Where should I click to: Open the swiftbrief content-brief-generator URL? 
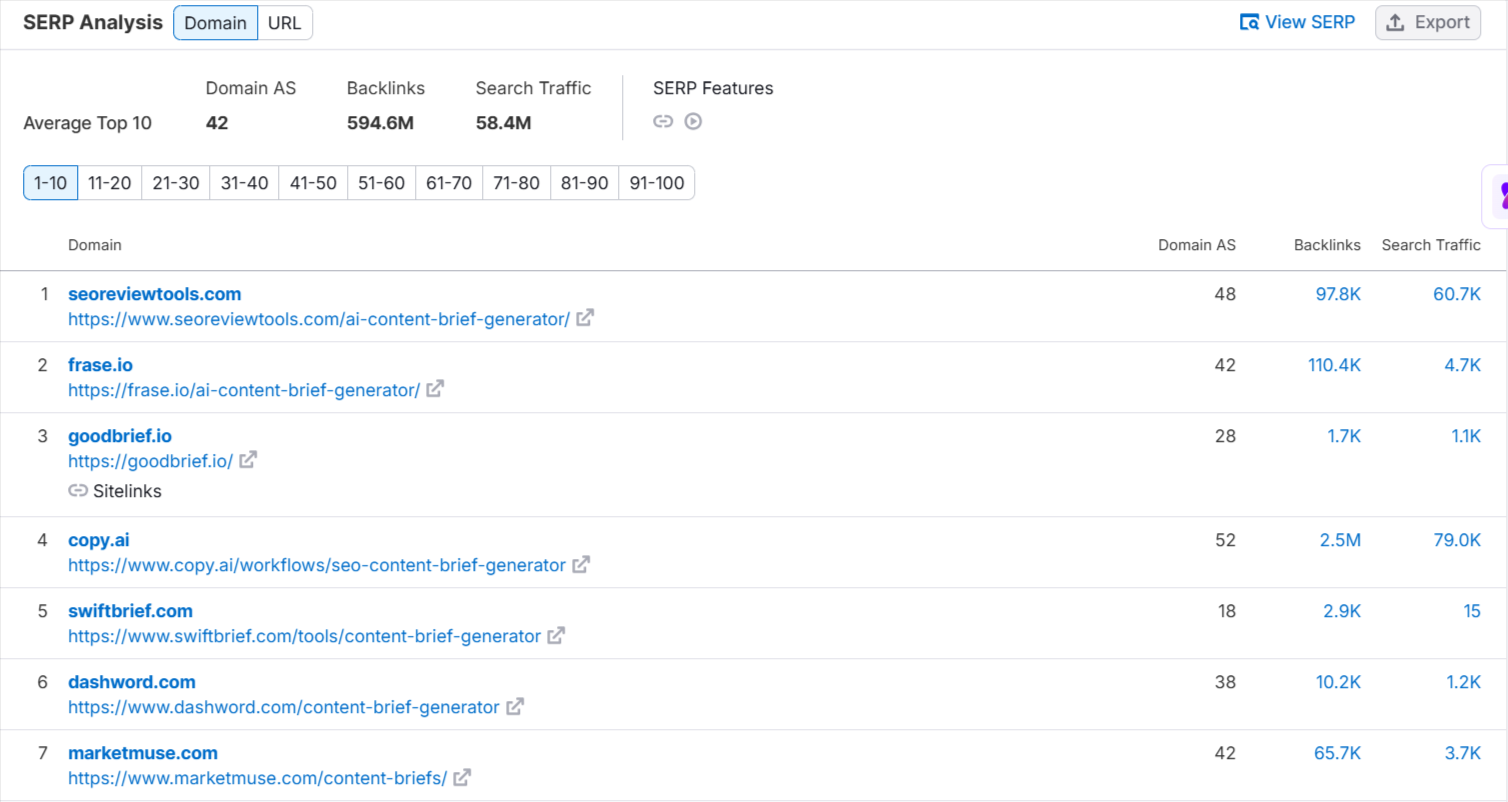click(x=304, y=636)
